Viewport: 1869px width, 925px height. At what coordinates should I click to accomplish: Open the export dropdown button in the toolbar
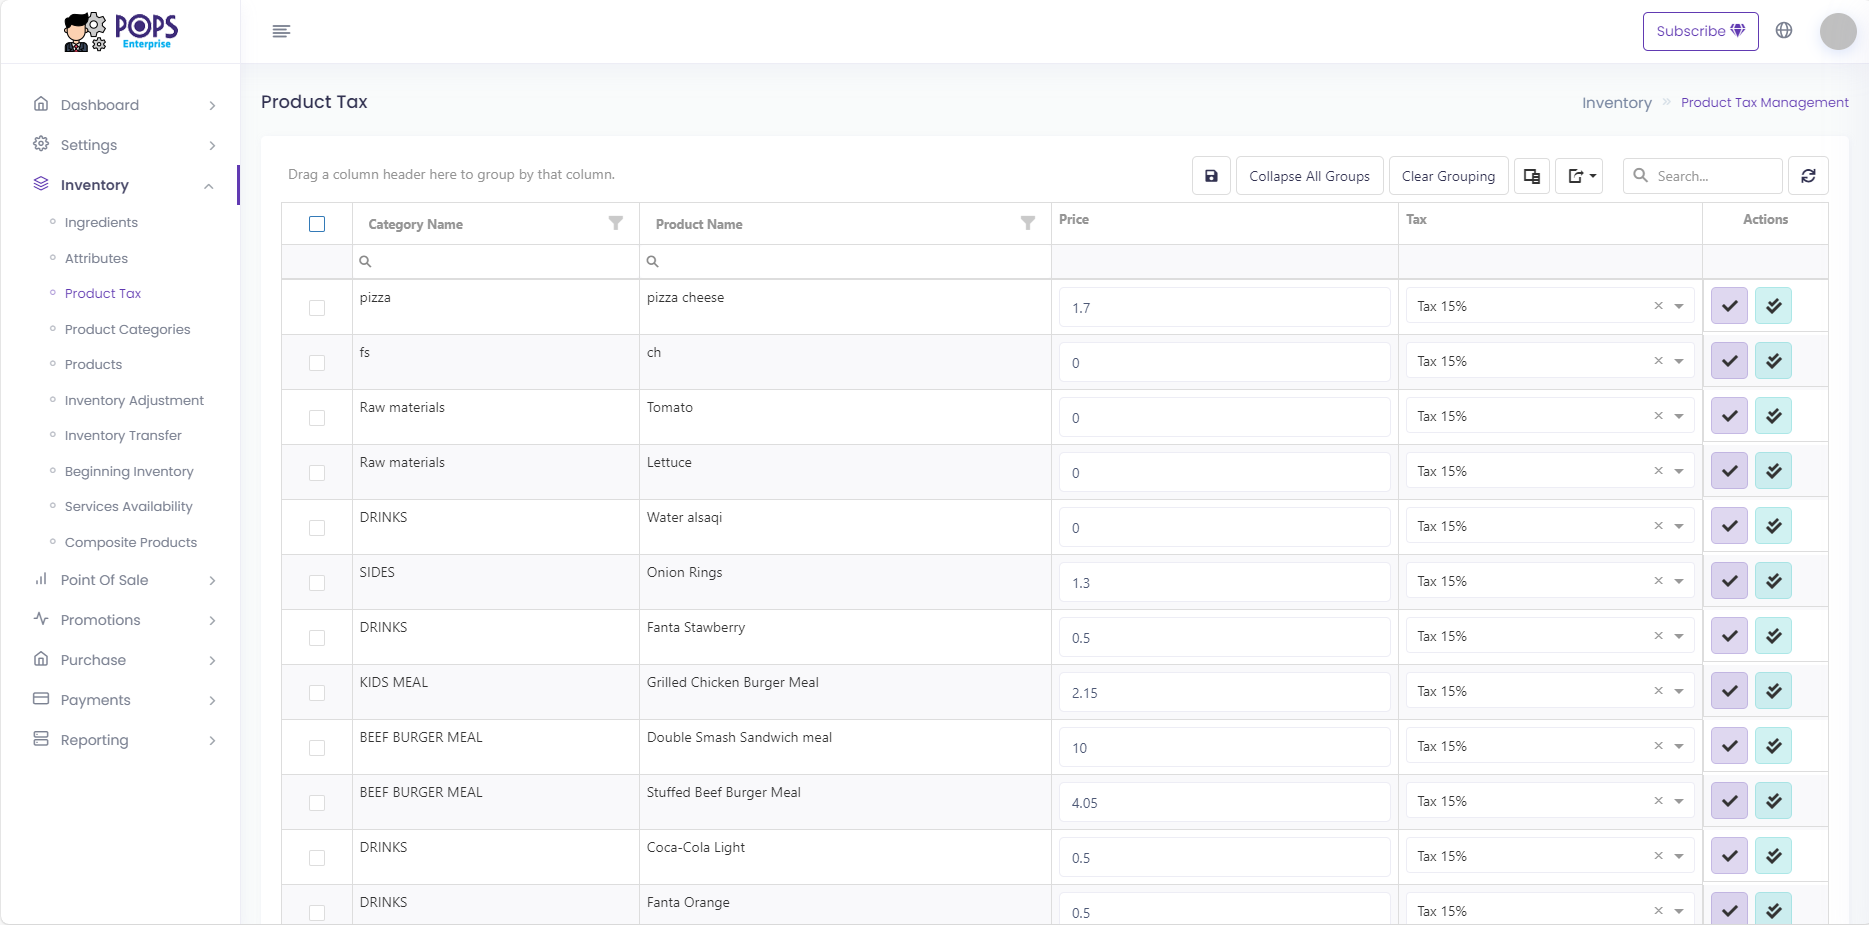coord(1580,176)
